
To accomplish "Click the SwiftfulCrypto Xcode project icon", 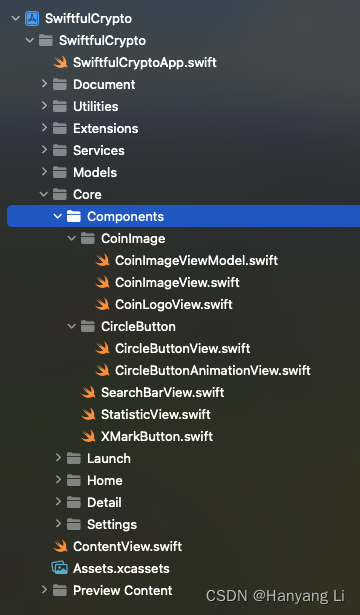I will [32, 18].
